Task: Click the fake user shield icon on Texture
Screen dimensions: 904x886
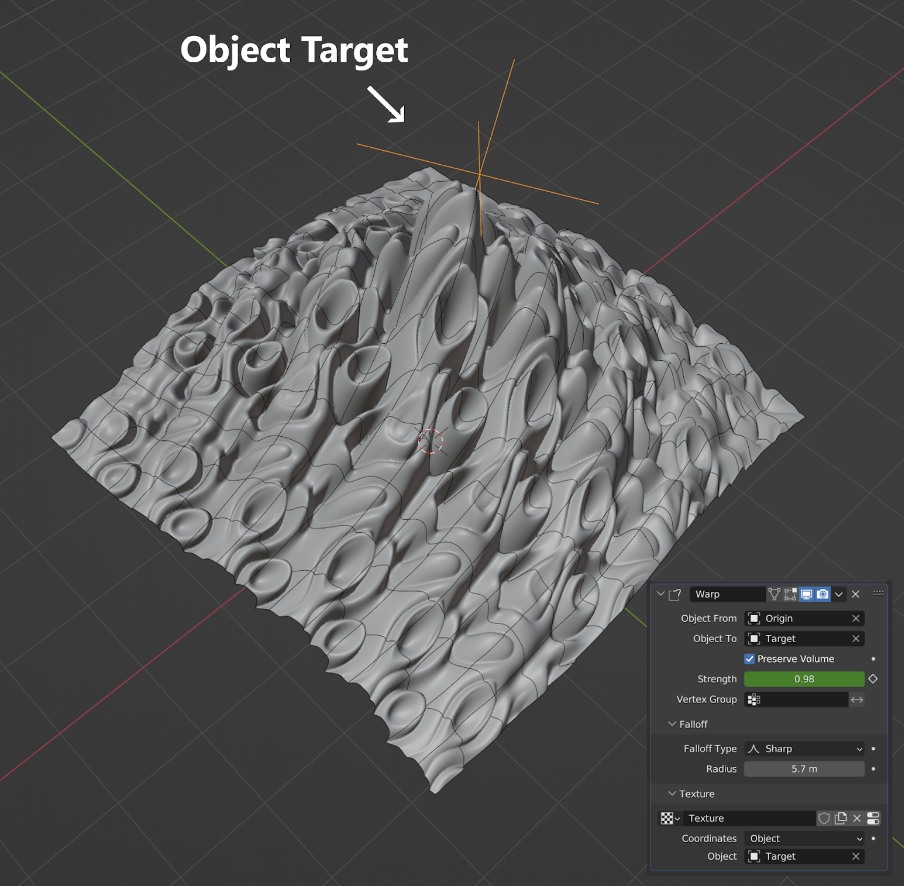Action: coord(824,818)
